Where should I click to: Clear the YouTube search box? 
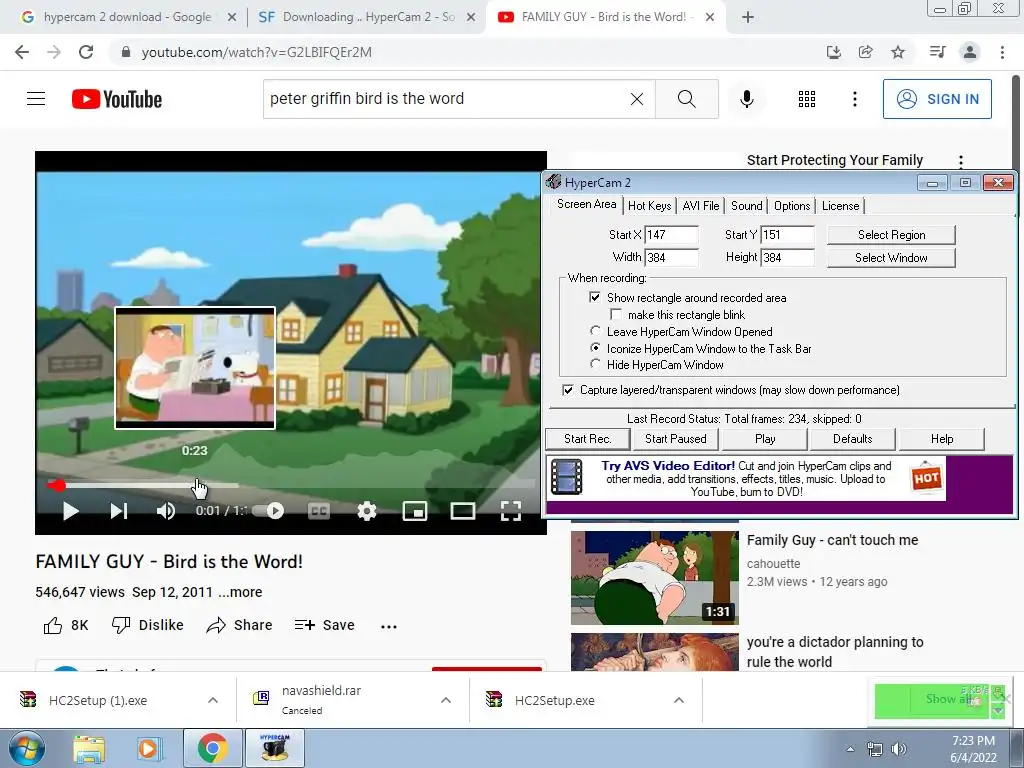[x=637, y=99]
